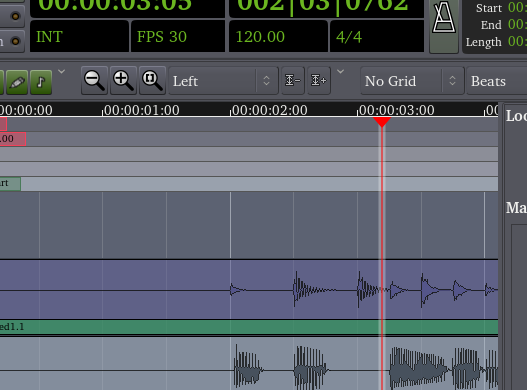This screenshot has width=527, height=390.
Task: Zoom to session with magnifier icon
Action: click(152, 80)
